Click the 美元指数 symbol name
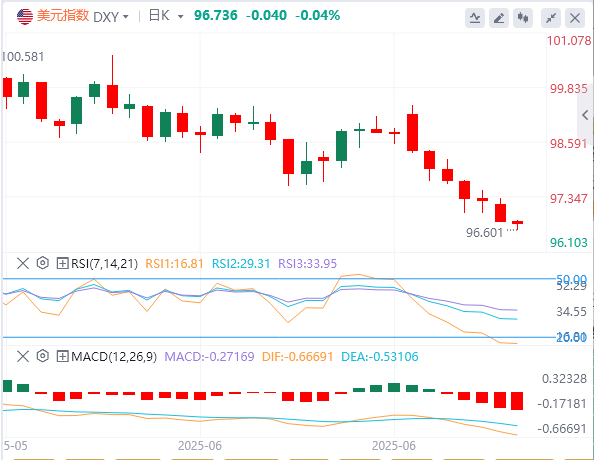This screenshot has height=460, width=594. 63,16
